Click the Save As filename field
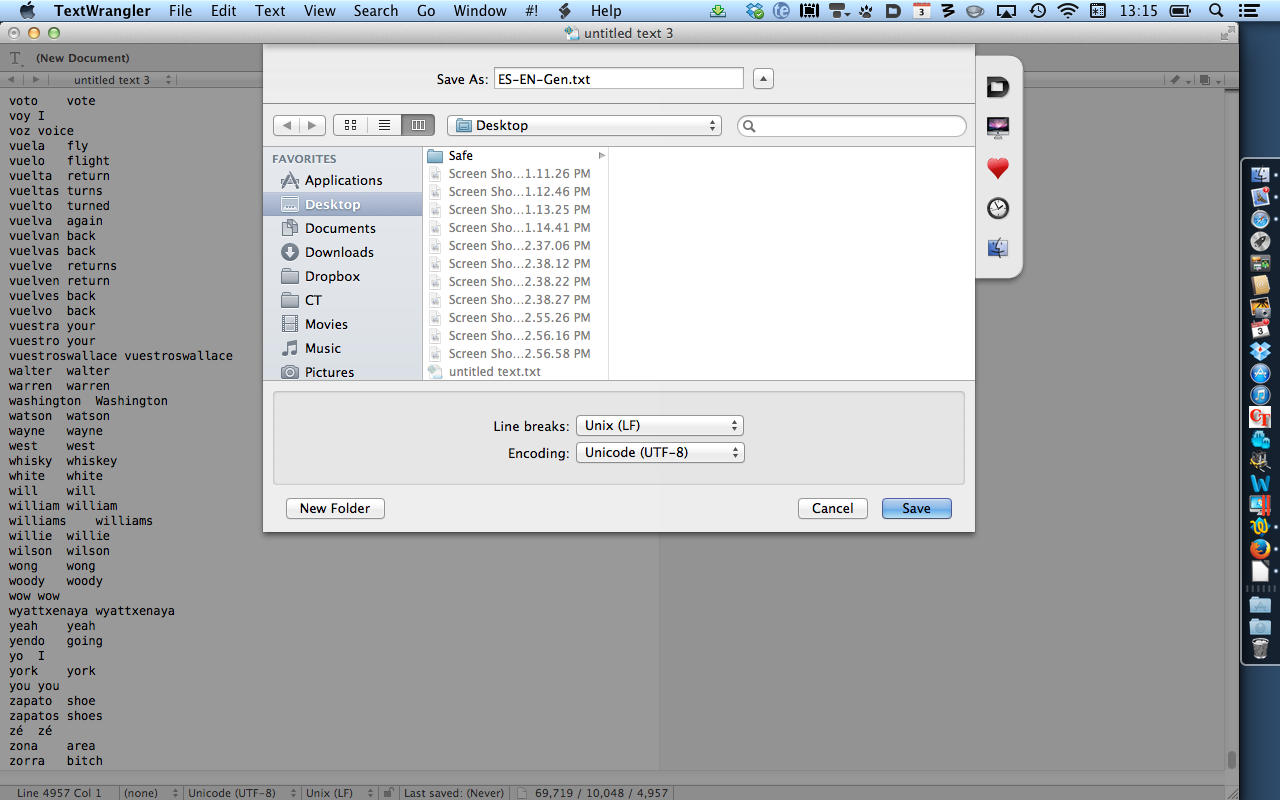Viewport: 1280px width, 800px height. point(618,79)
